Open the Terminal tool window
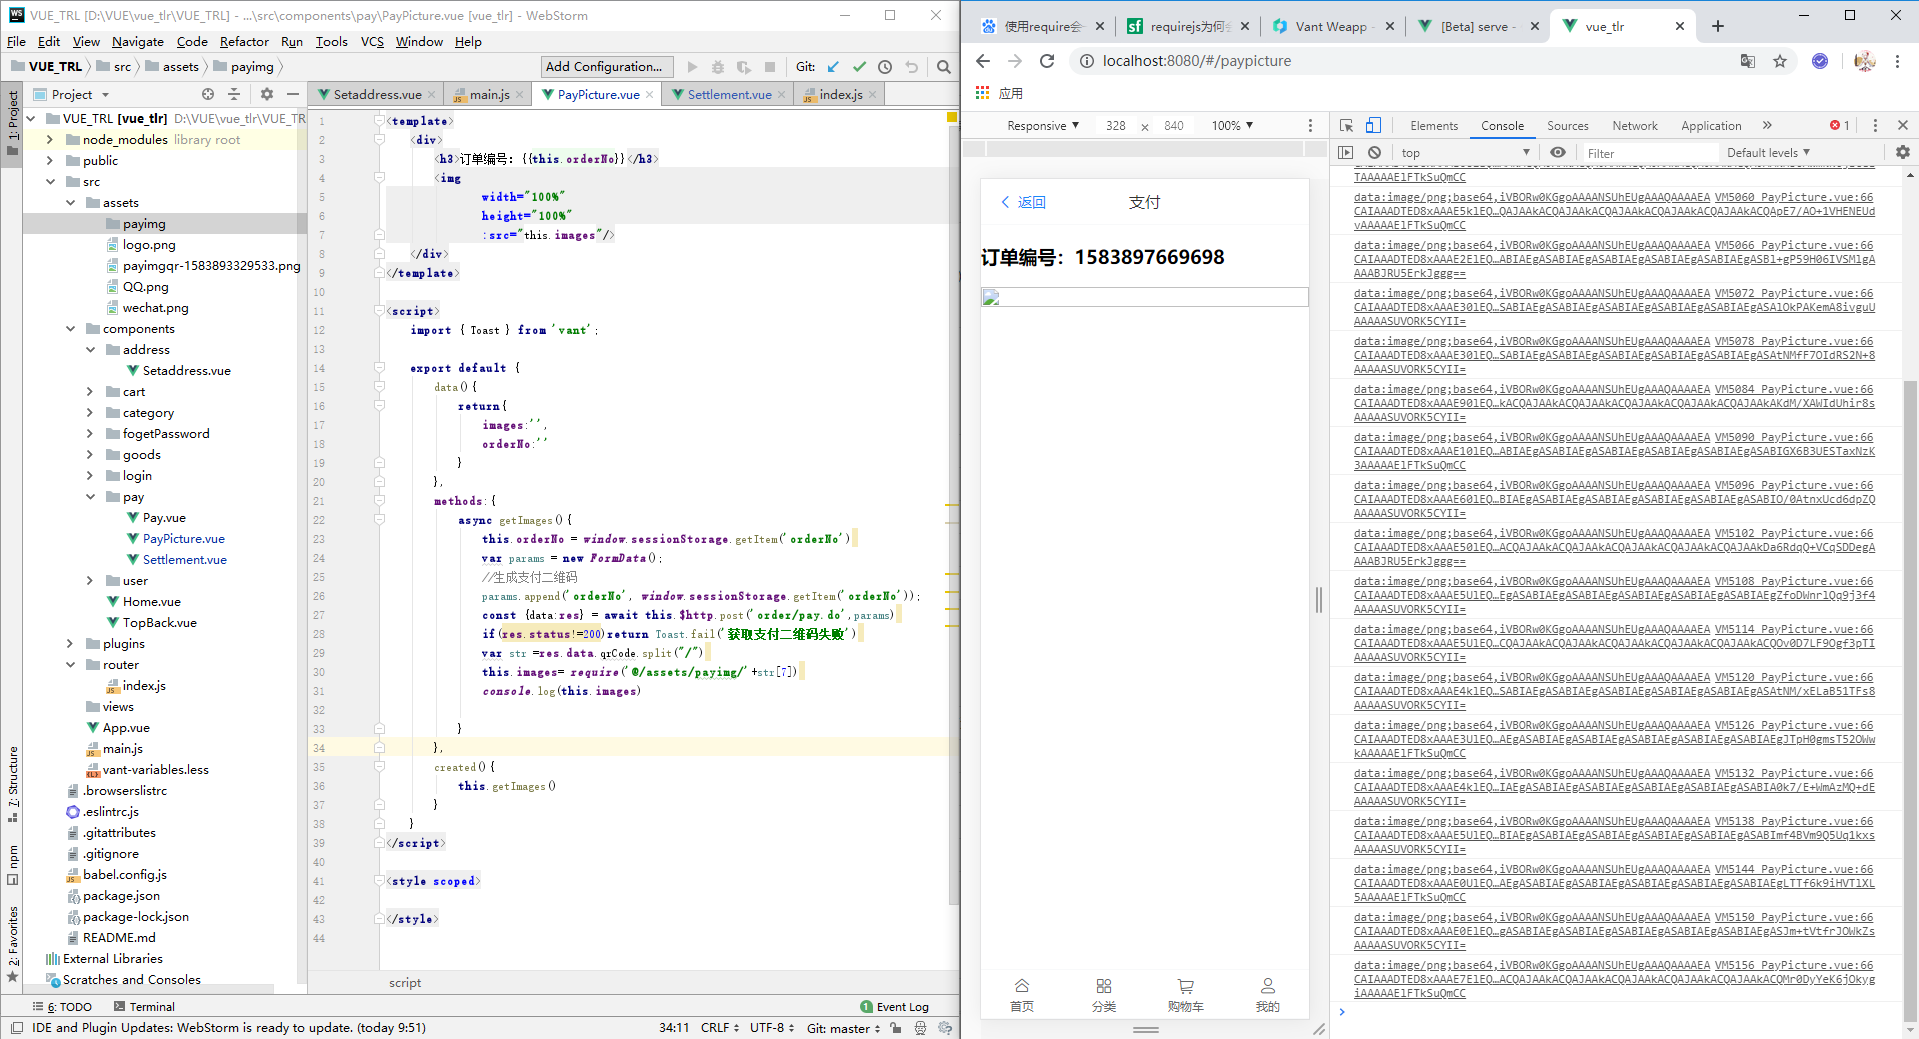This screenshot has height=1039, width=1919. coord(145,1007)
